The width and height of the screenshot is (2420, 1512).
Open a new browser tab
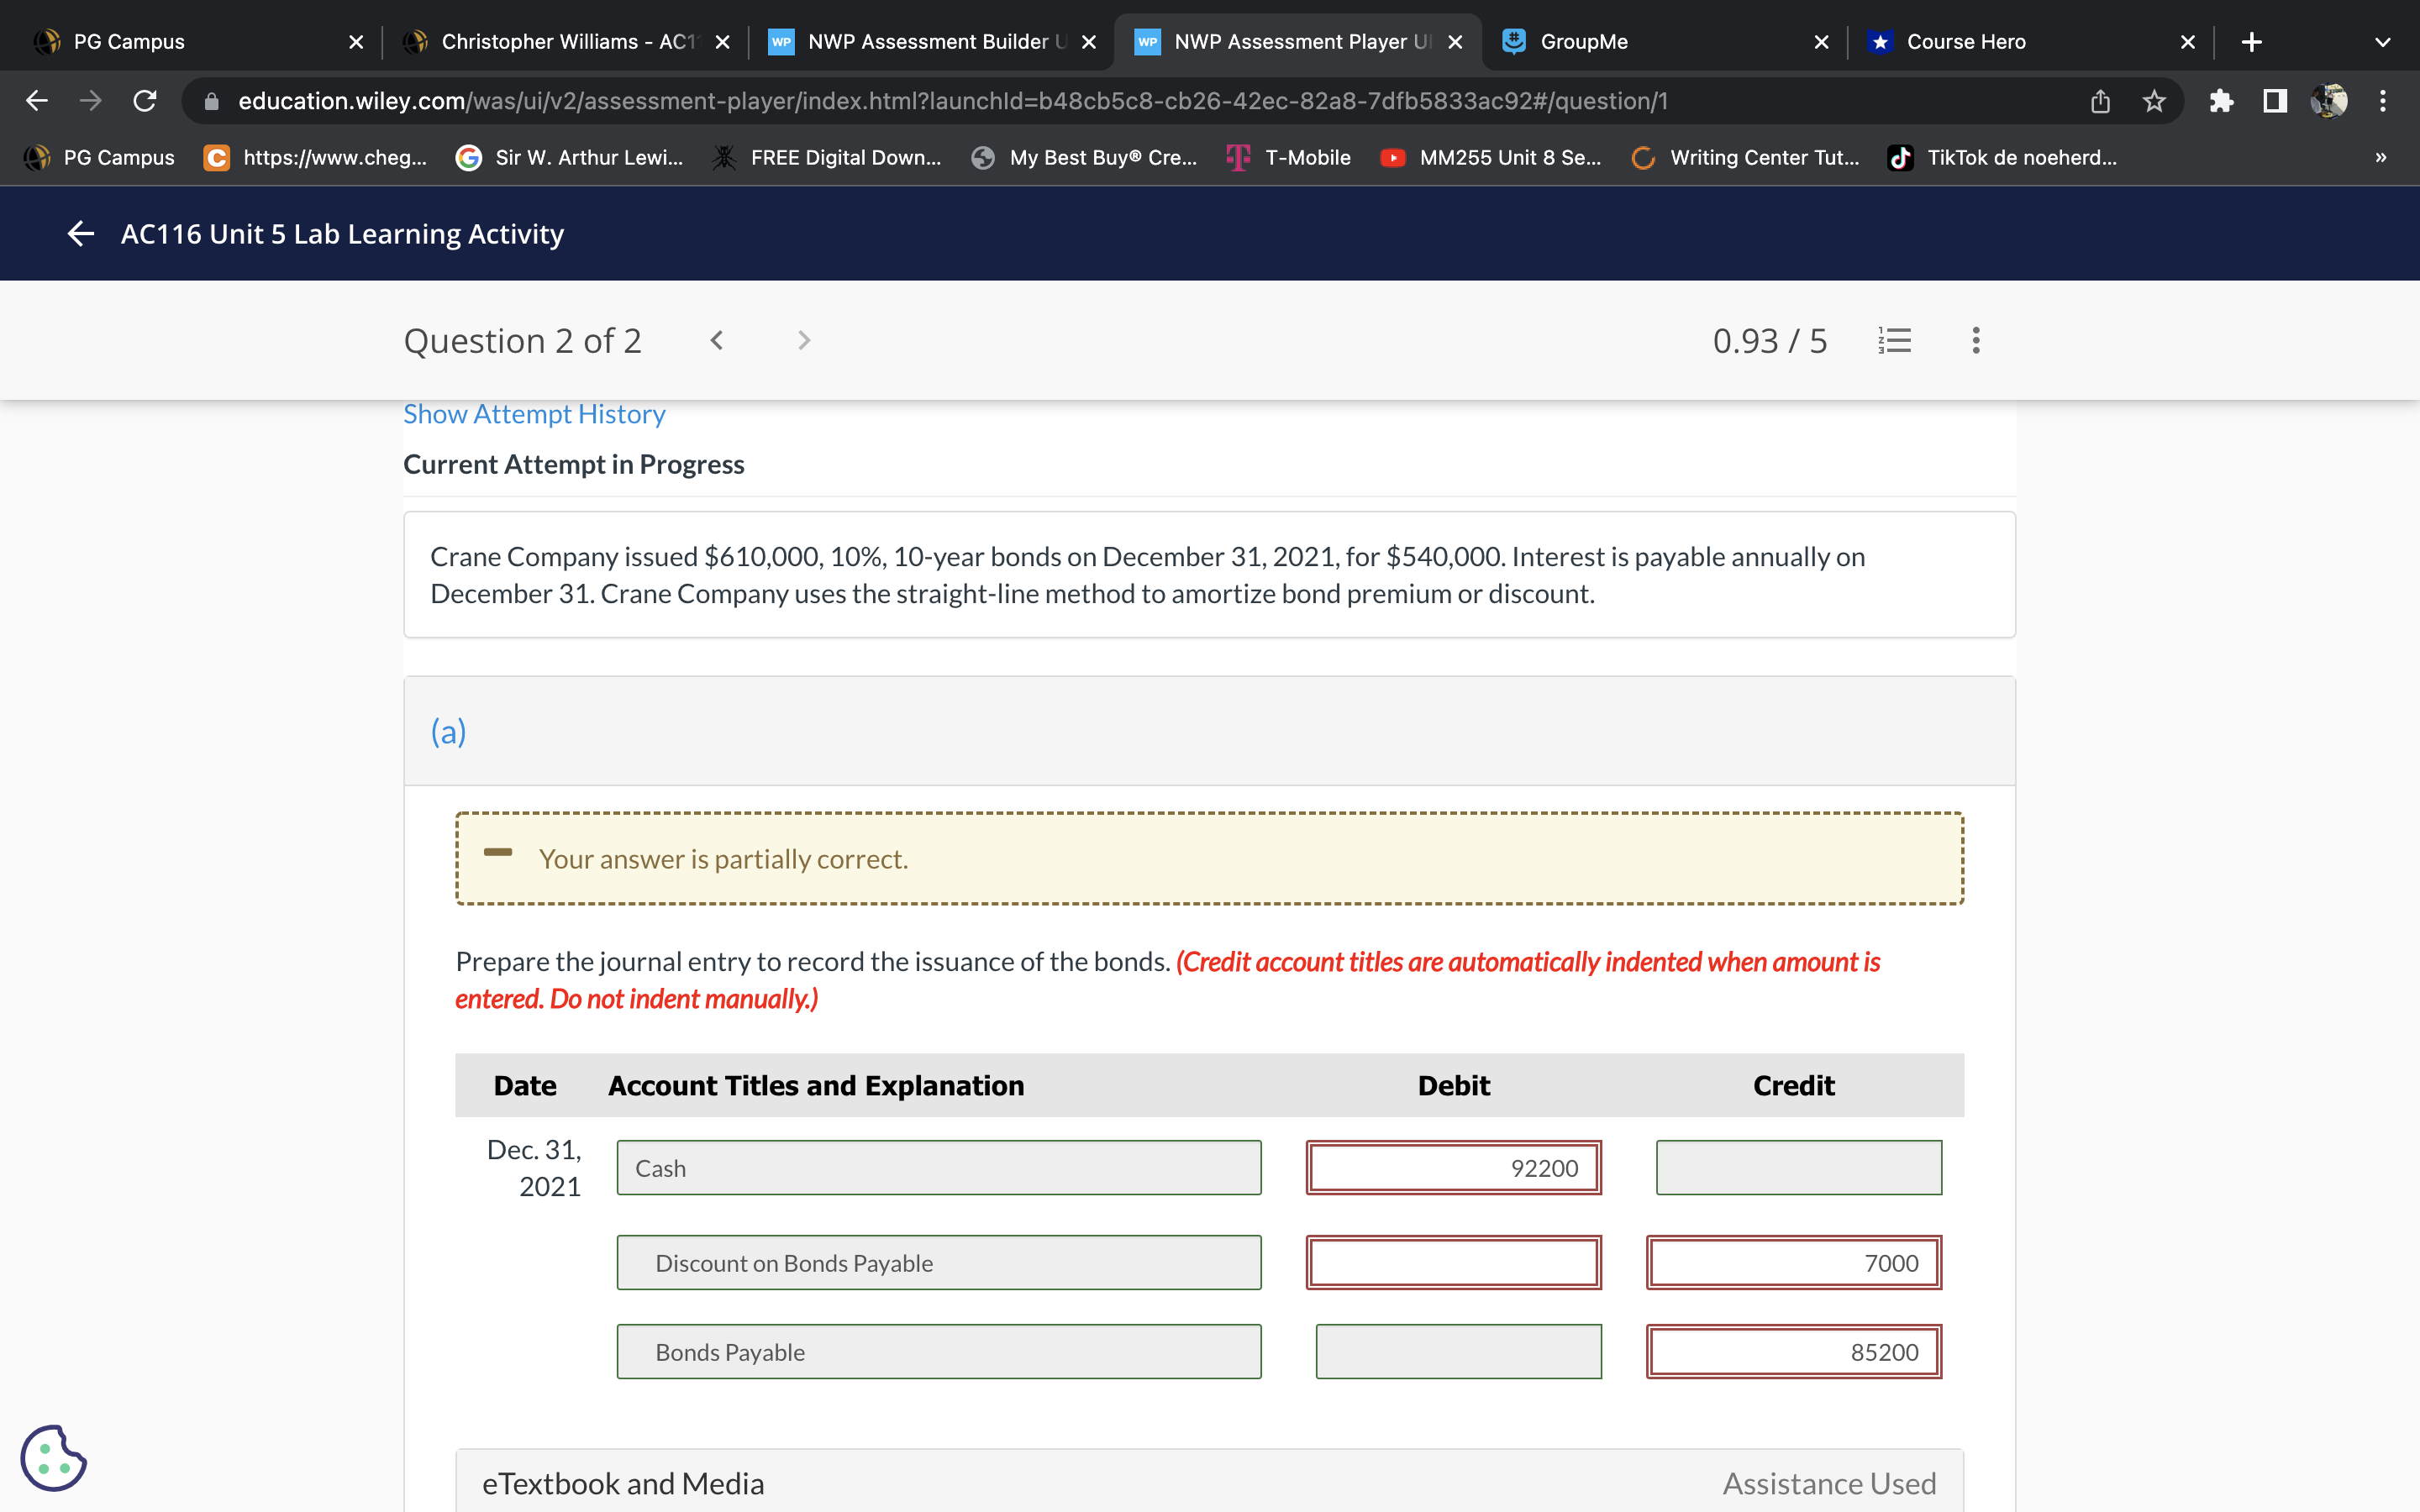(x=2251, y=42)
